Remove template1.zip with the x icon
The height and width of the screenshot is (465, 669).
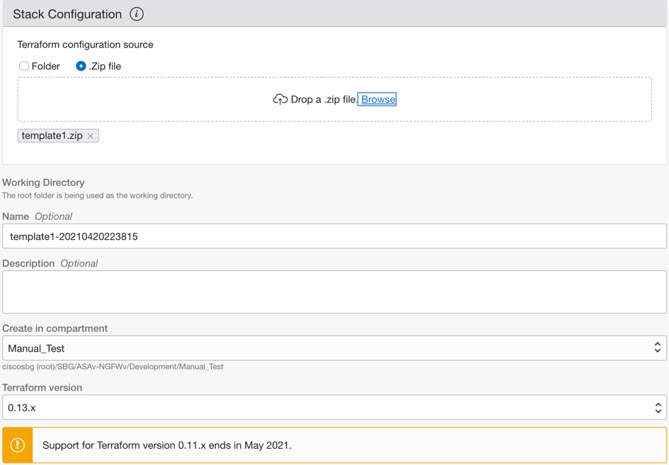90,136
